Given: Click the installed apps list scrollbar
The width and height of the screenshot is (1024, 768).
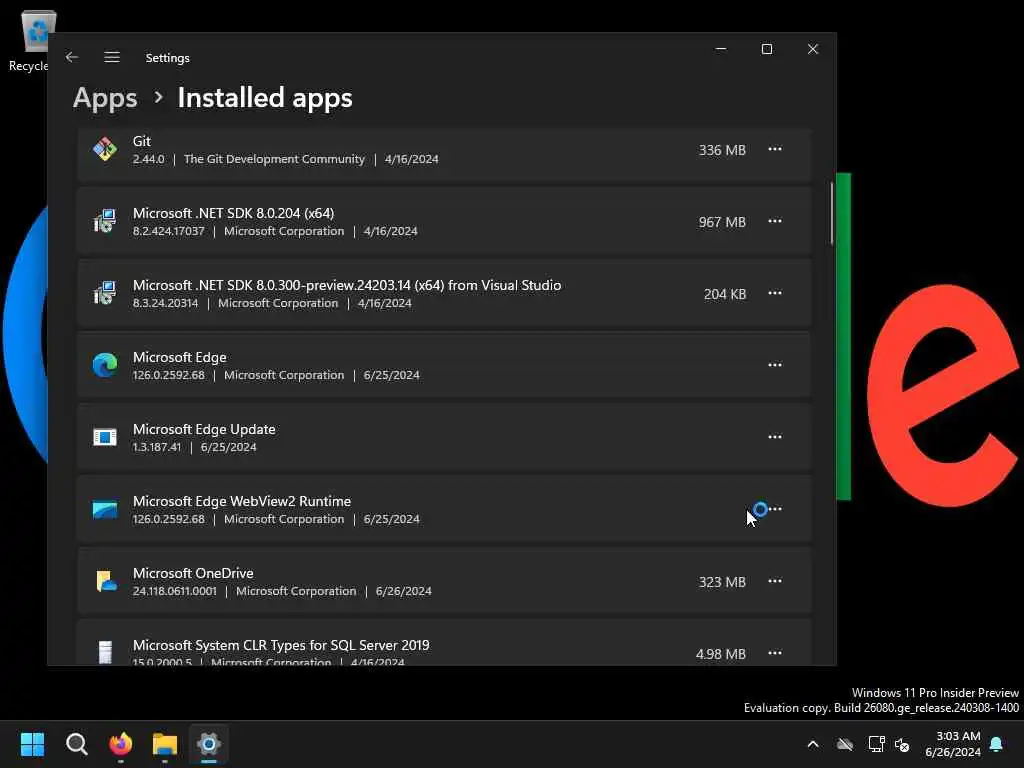Looking at the screenshot, I should point(831,214).
